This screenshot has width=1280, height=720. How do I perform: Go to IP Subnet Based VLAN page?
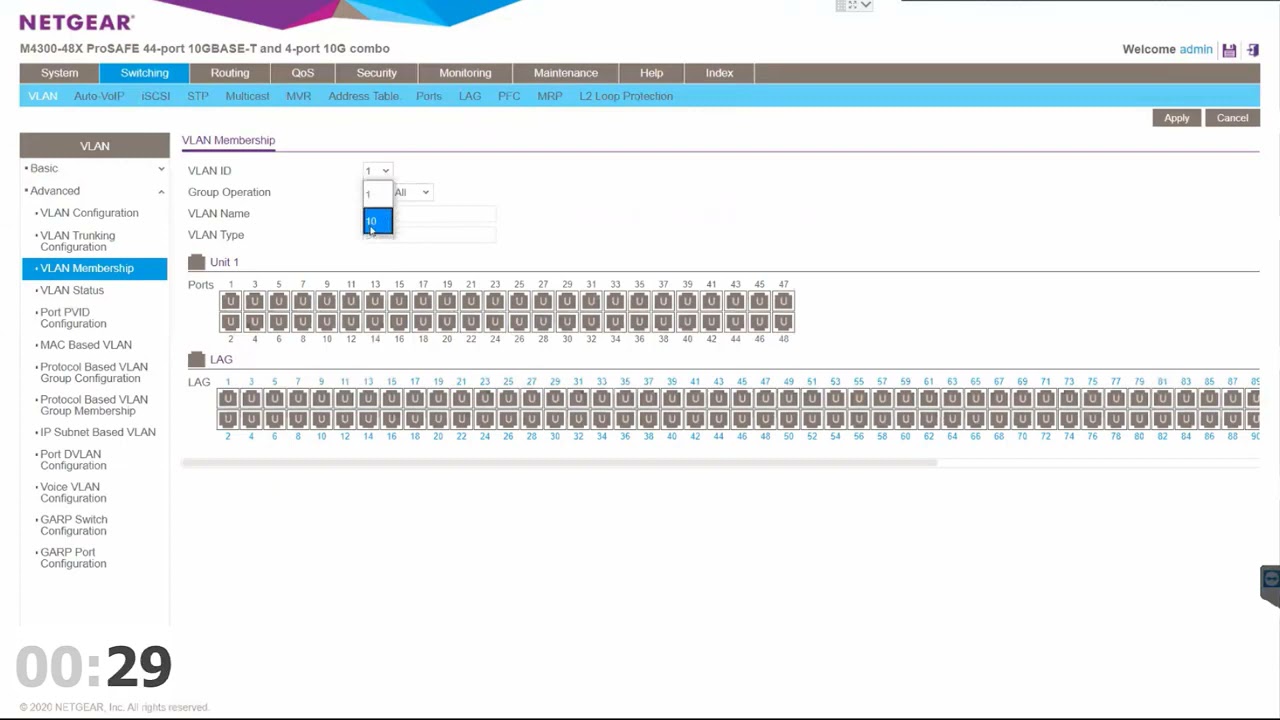[97, 432]
